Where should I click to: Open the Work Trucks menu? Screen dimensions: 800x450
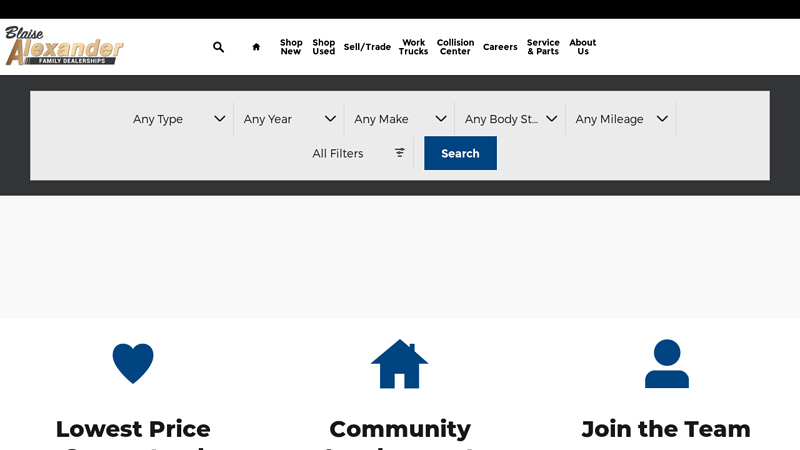click(x=413, y=47)
